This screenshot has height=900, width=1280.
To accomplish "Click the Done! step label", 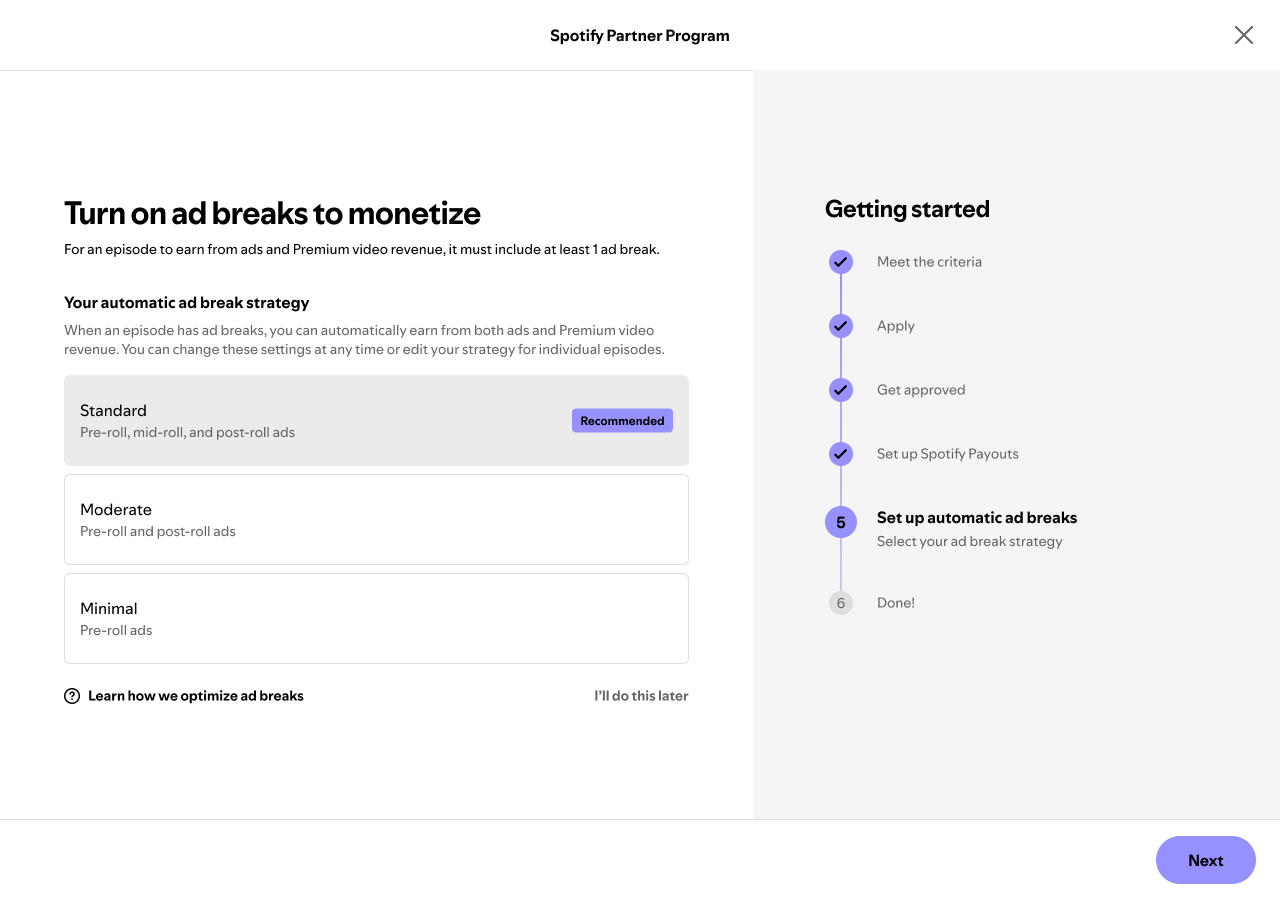I will click(896, 603).
